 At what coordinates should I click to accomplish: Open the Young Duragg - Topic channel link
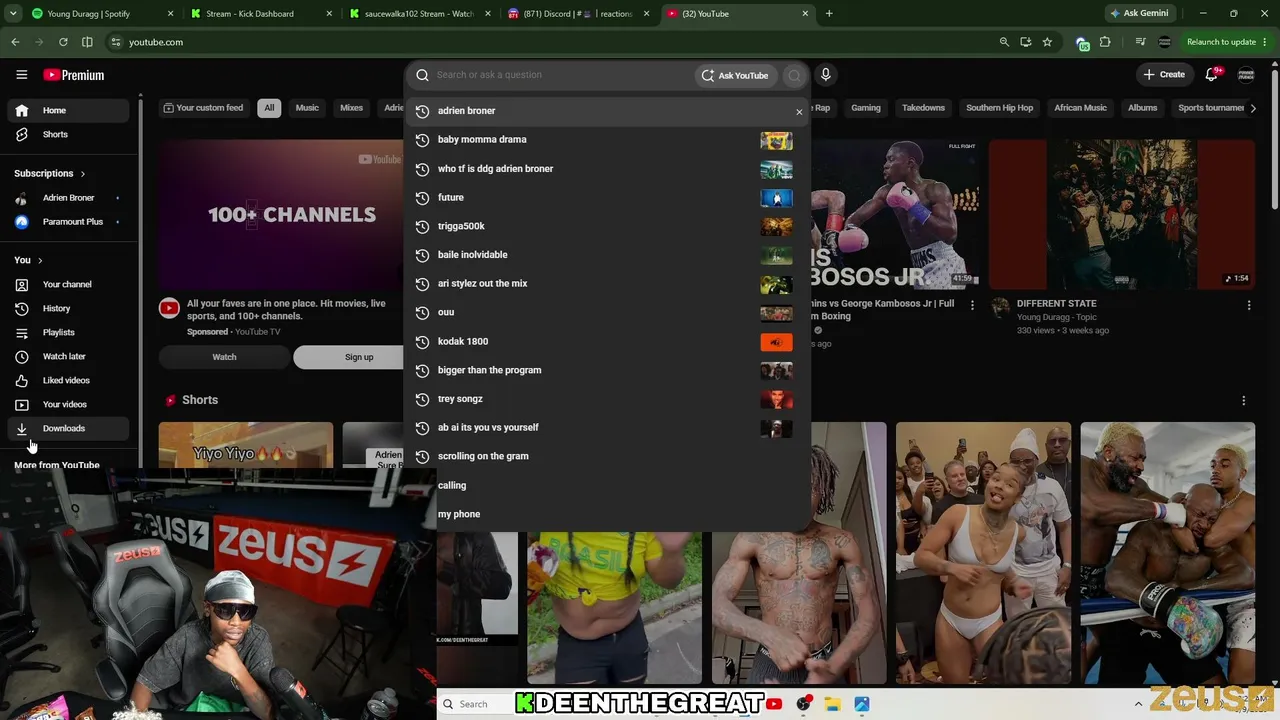coord(1057,317)
